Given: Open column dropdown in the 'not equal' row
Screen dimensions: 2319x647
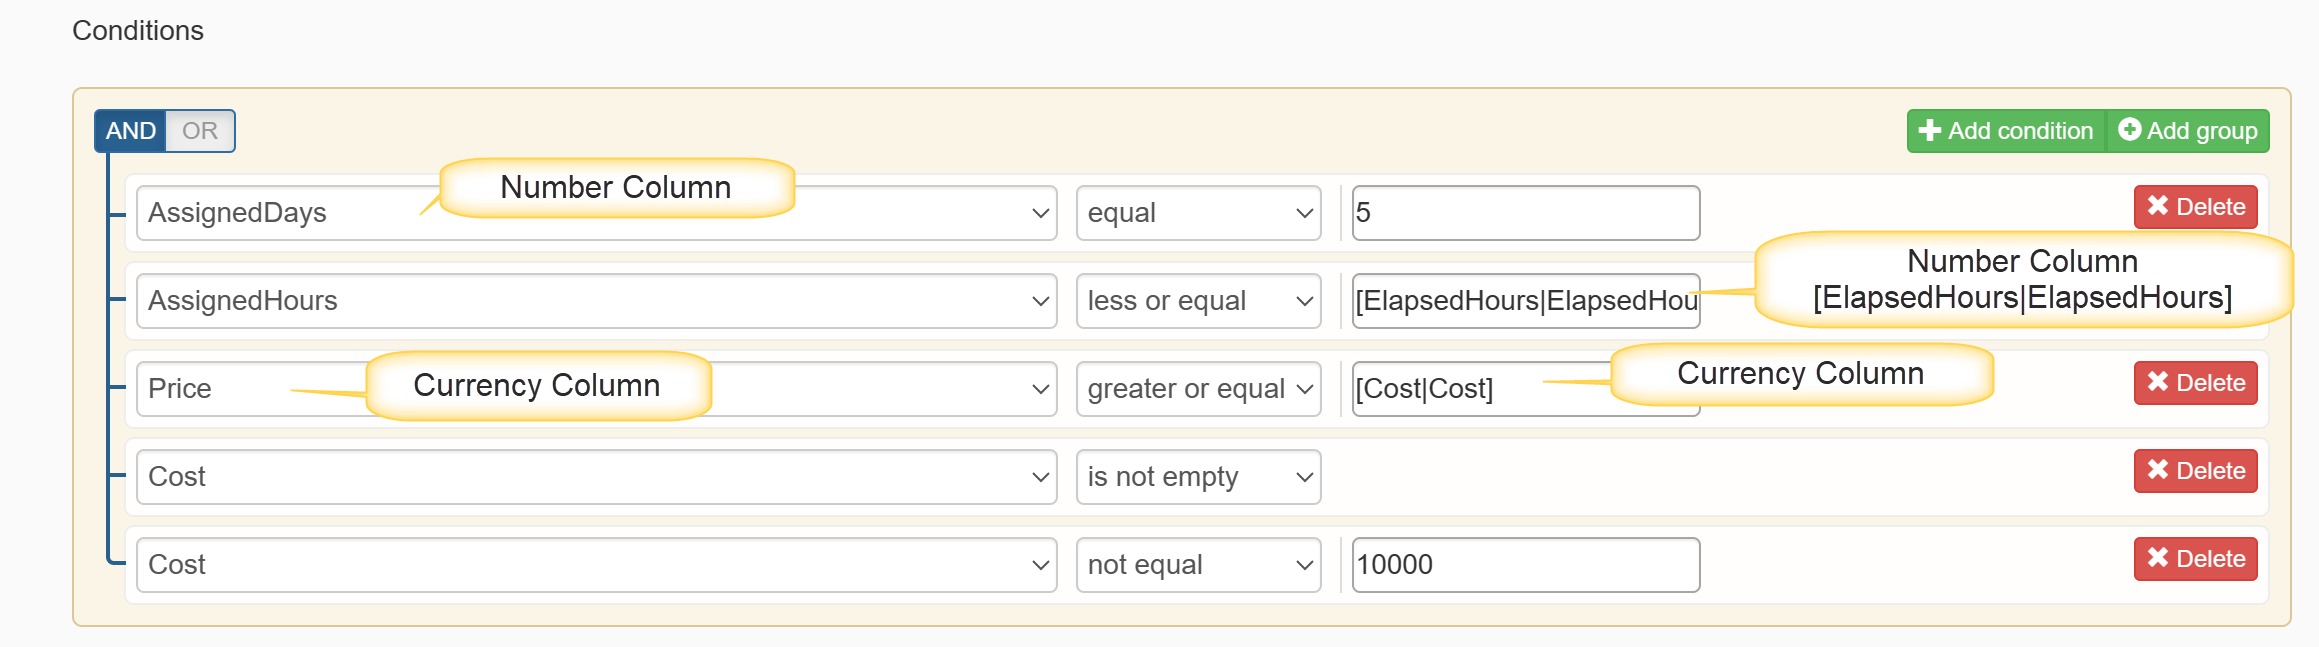Looking at the screenshot, I should pos(596,565).
